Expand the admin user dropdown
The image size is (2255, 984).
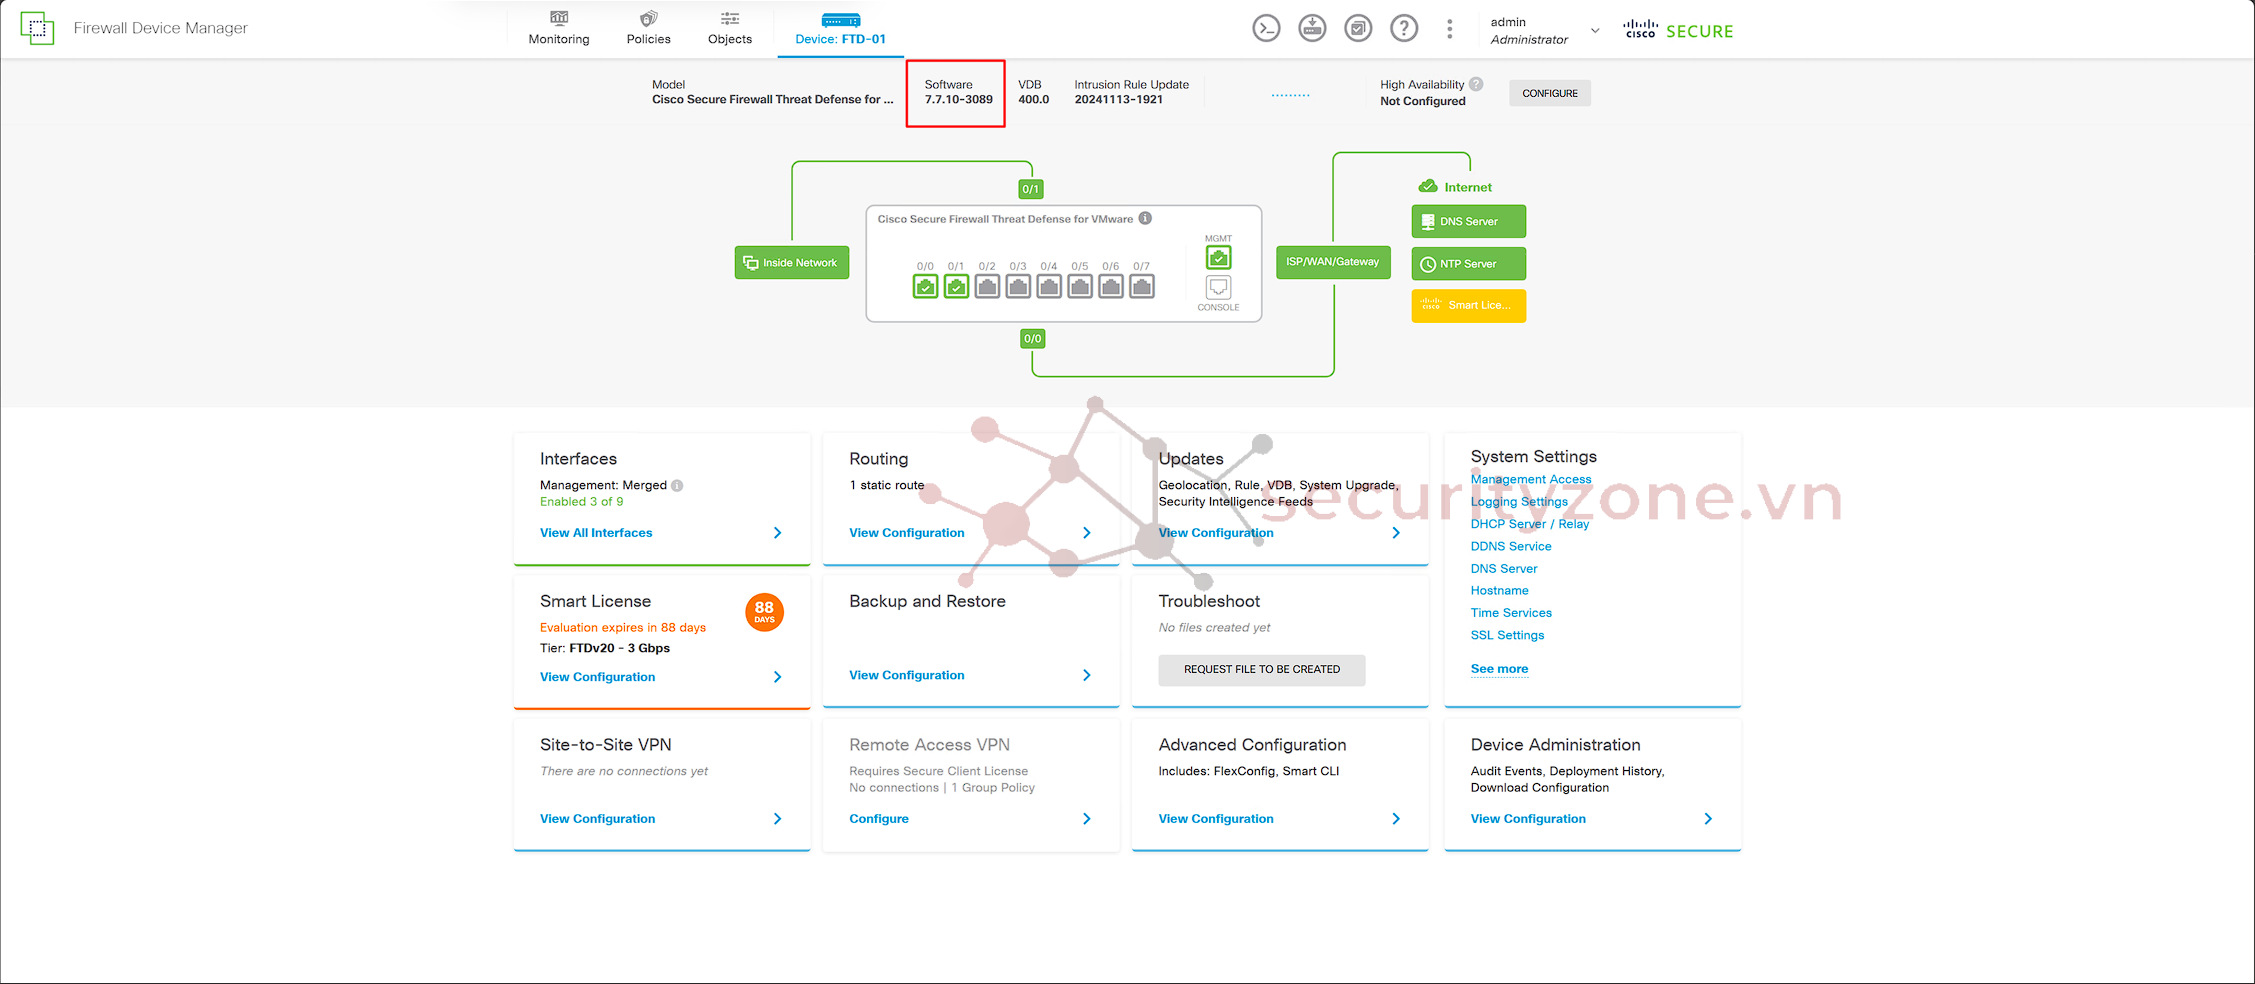coord(1595,31)
